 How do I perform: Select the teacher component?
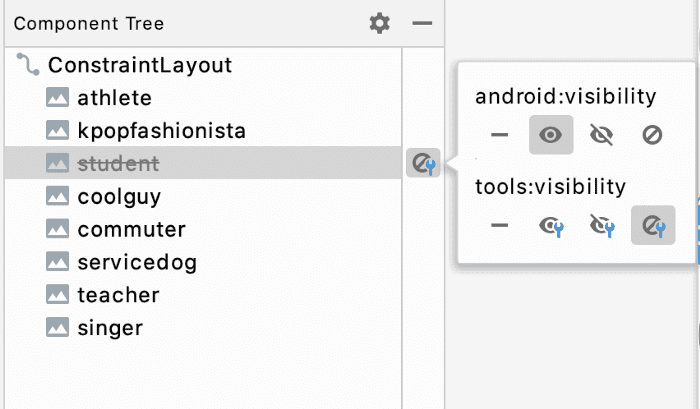coord(118,295)
